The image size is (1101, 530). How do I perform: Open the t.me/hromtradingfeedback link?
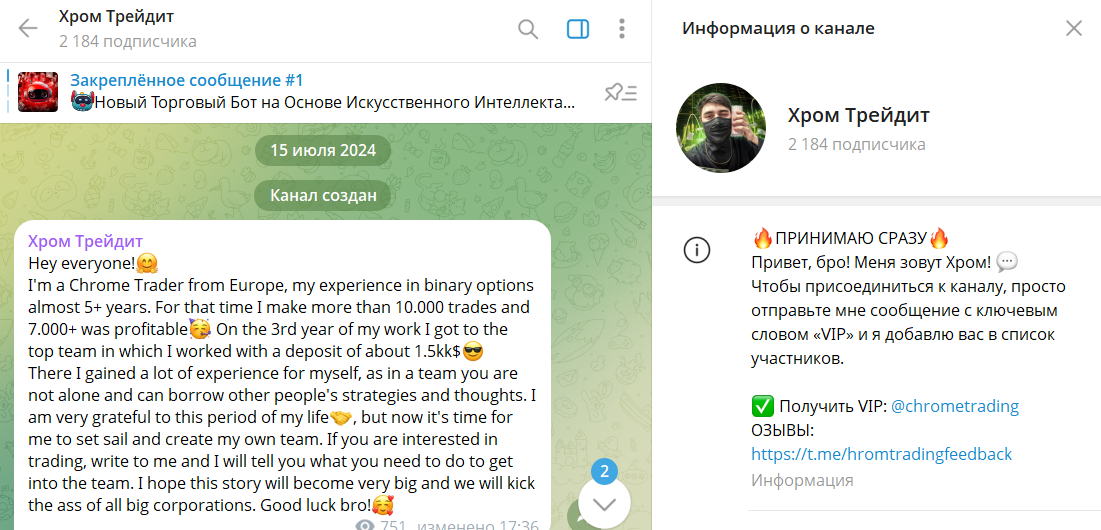(x=881, y=453)
